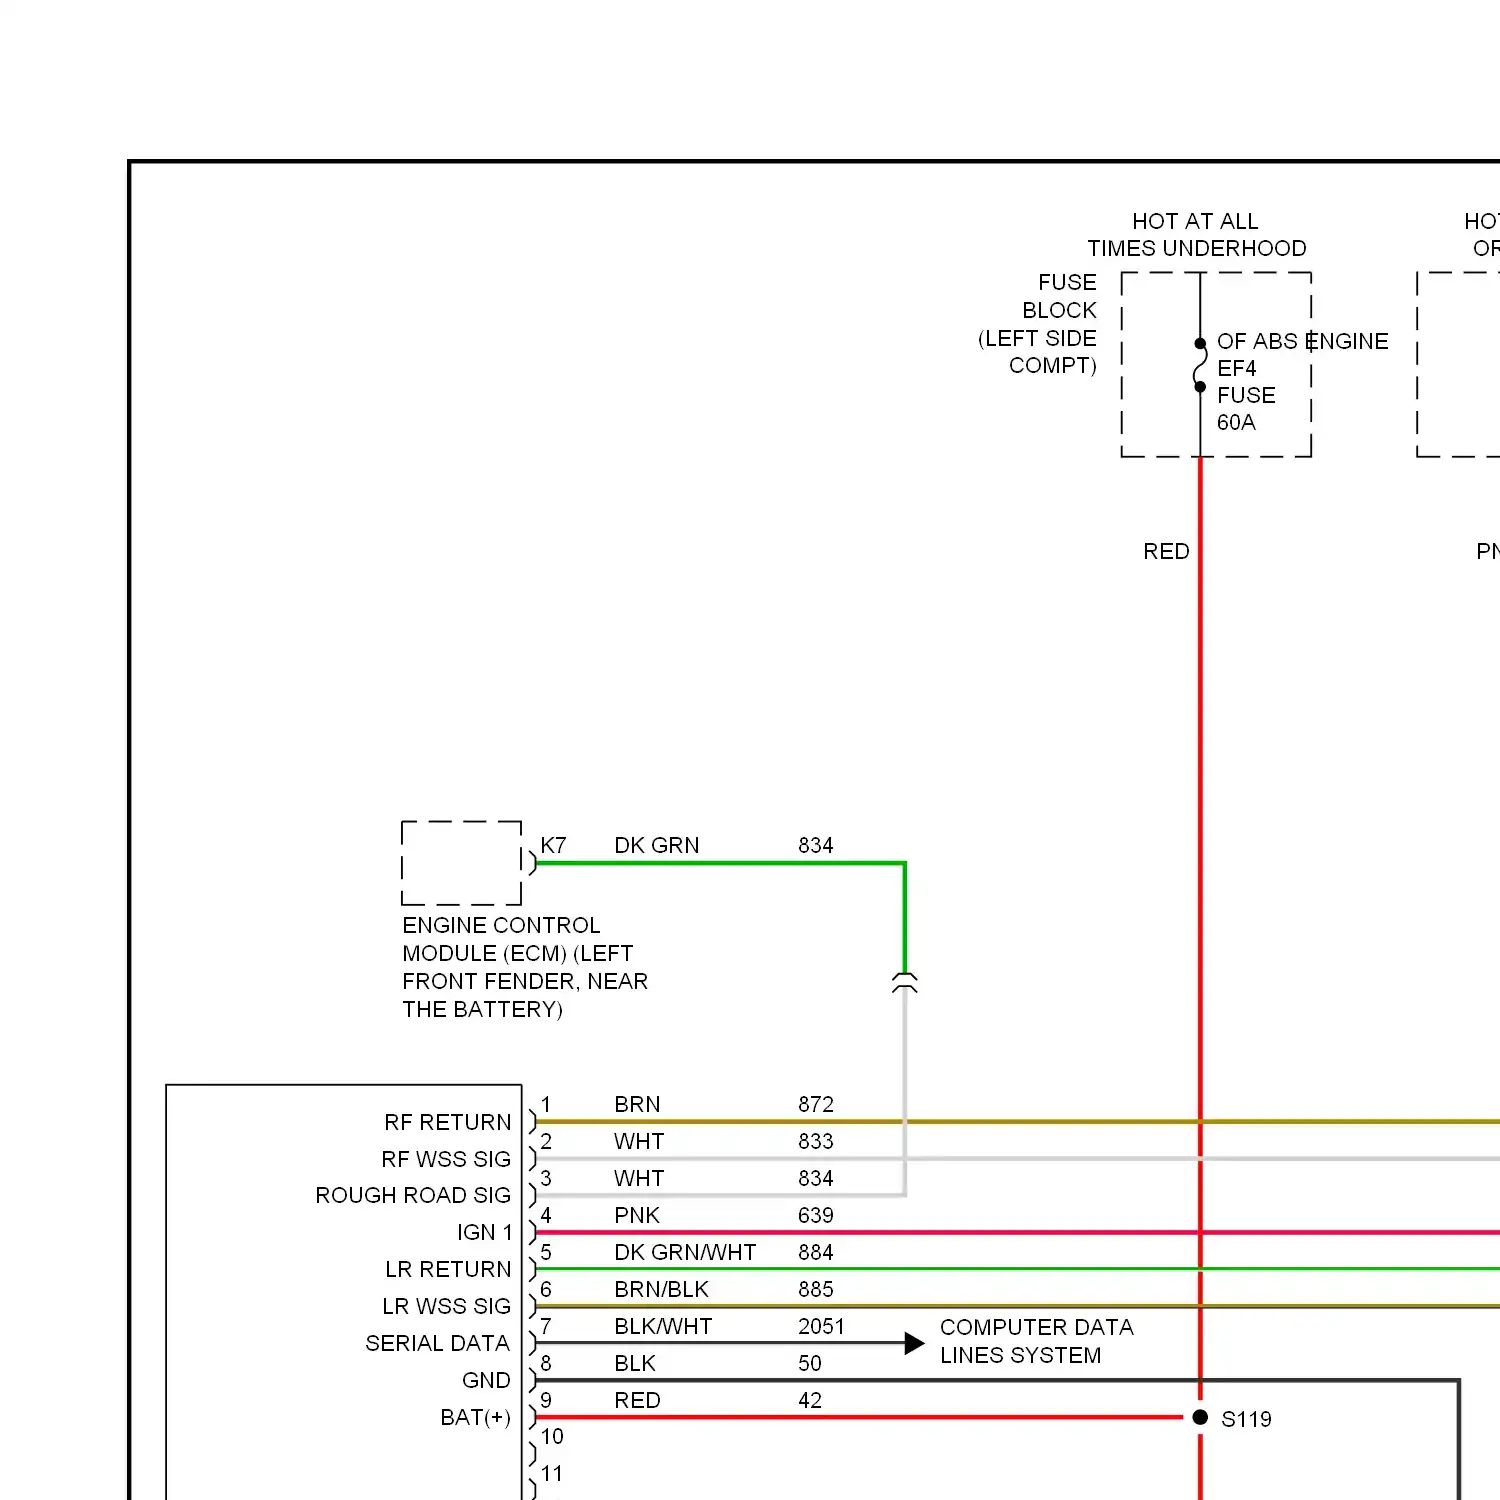Click the K7 pin label

click(553, 845)
